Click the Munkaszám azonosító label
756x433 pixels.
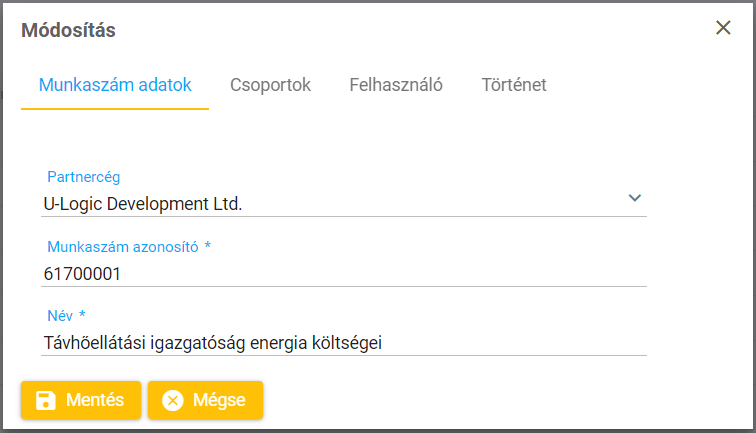(x=123, y=247)
